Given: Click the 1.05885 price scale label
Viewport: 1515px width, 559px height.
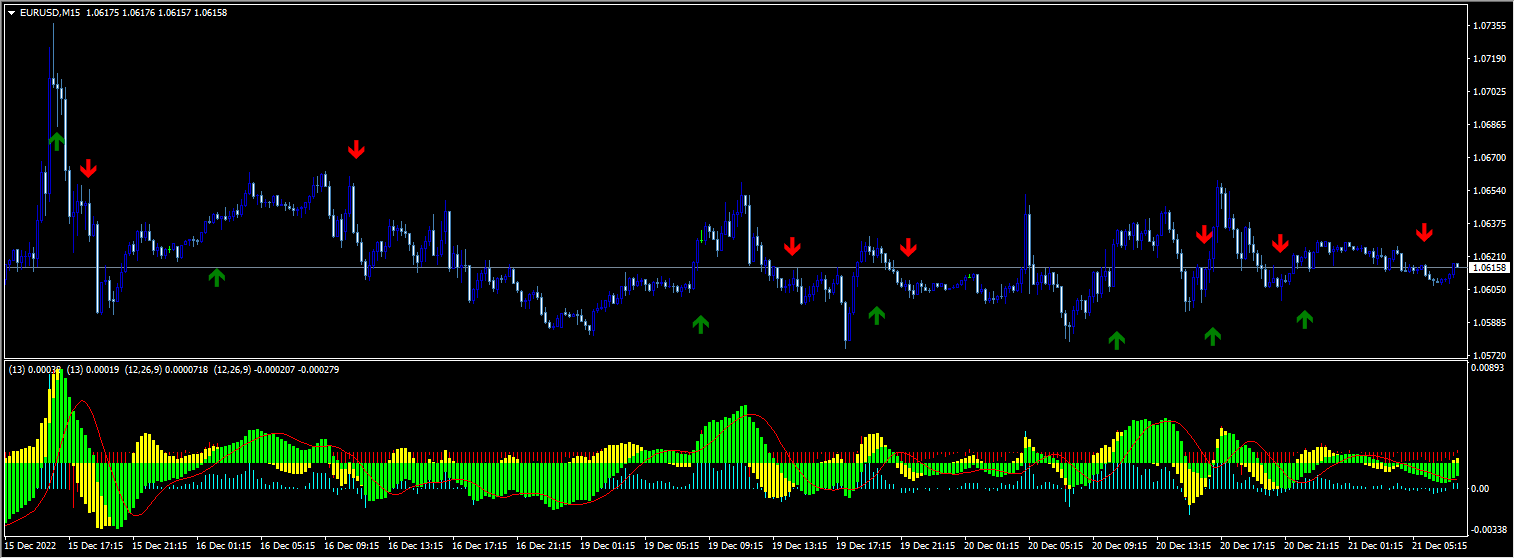Looking at the screenshot, I should pos(1490,322).
